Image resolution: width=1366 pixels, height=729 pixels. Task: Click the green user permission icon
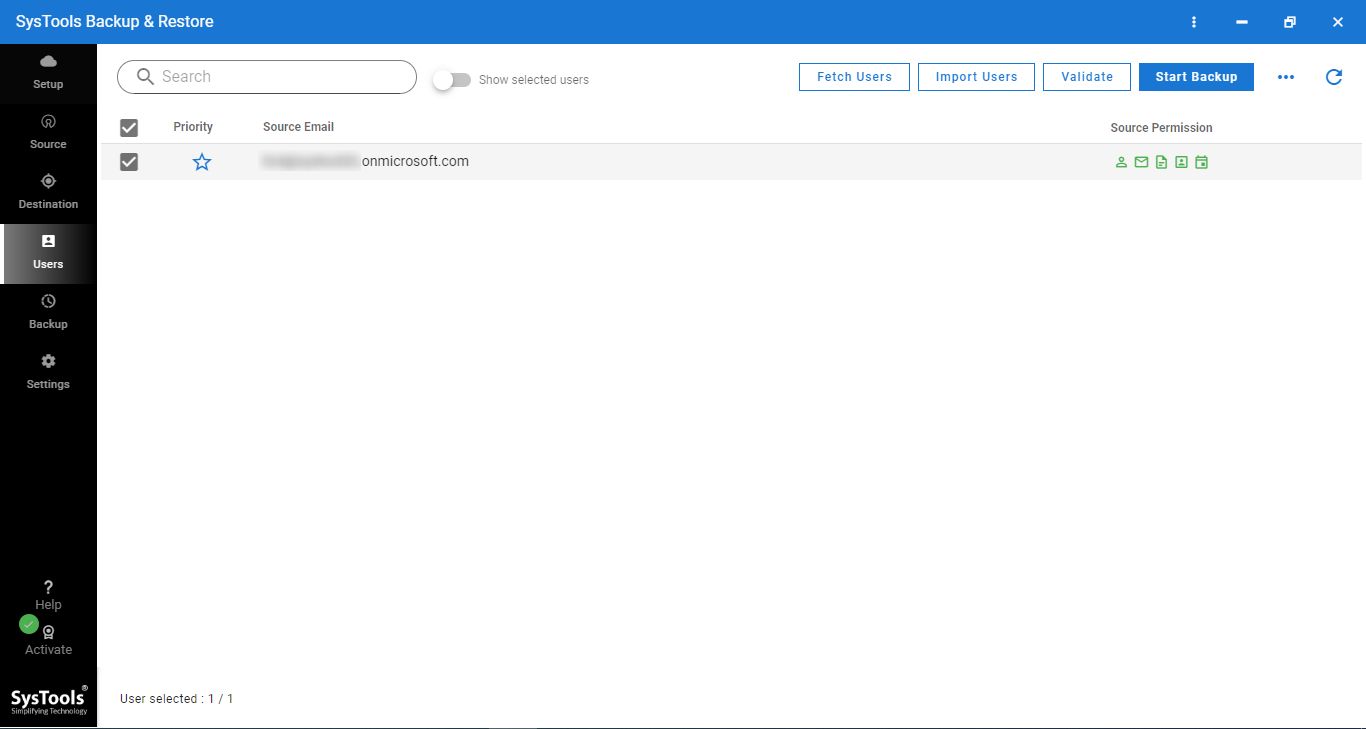pyautogui.click(x=1121, y=162)
